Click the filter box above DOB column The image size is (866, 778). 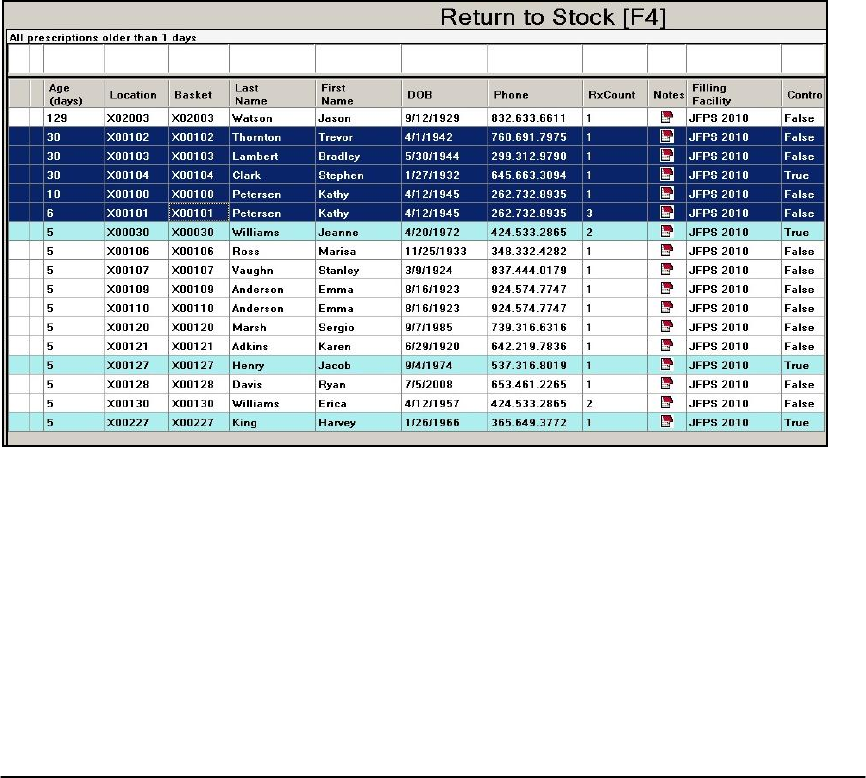coord(445,59)
